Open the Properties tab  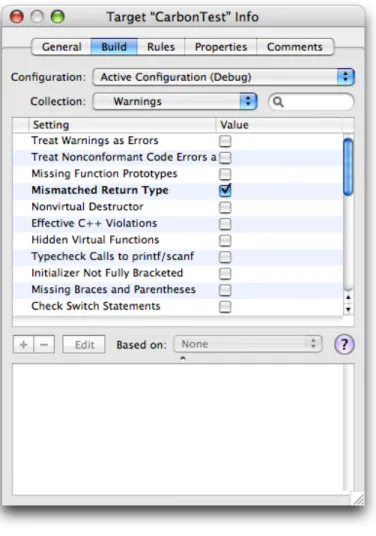(x=221, y=47)
